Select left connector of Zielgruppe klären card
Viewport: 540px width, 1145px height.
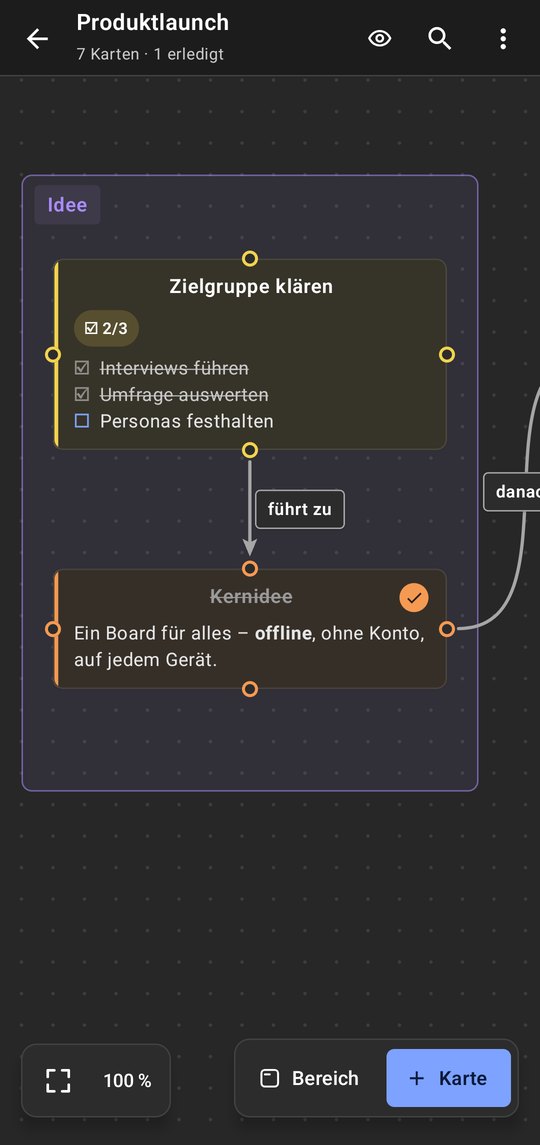tap(53, 354)
